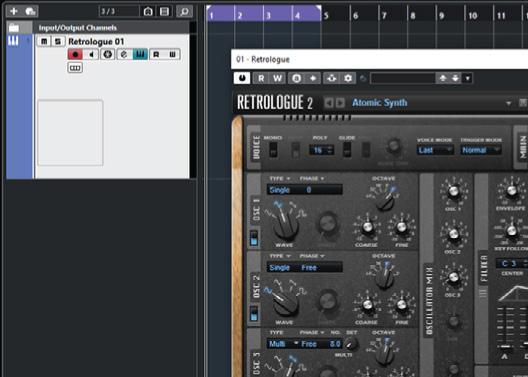Open Voice Mode dropdown showing Last
The image size is (528, 377).
click(435, 150)
